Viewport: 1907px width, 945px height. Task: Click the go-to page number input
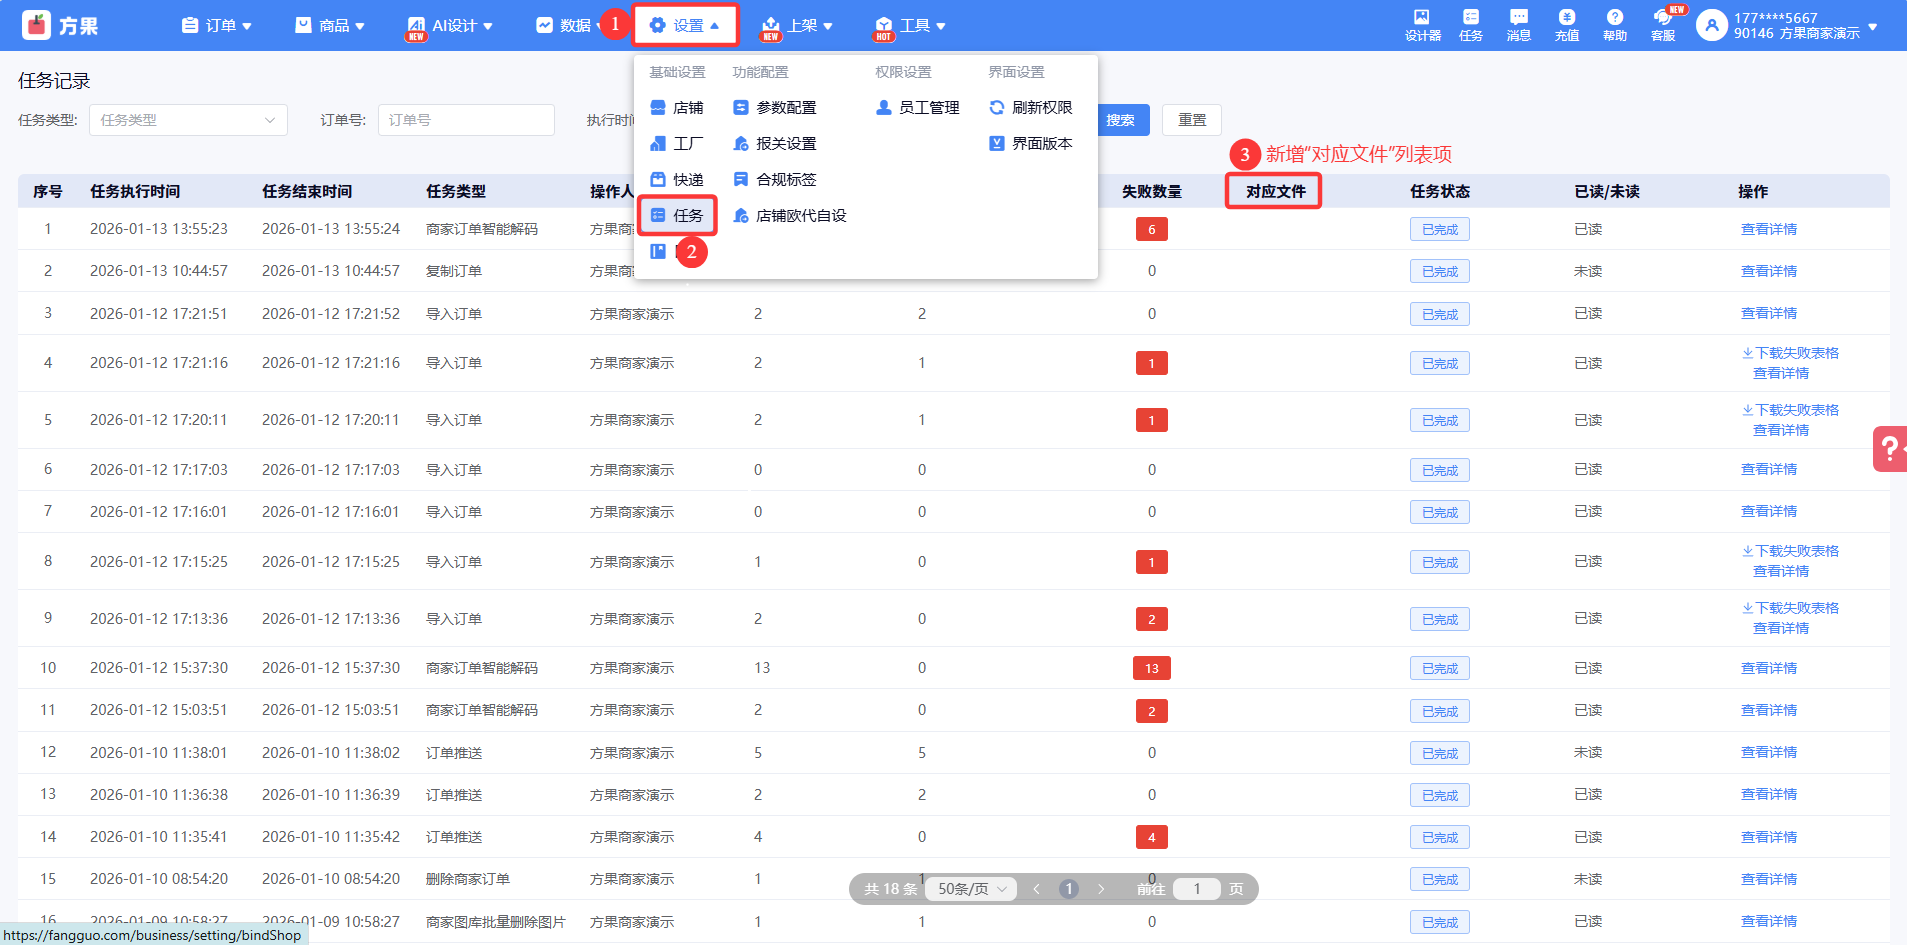tap(1196, 889)
